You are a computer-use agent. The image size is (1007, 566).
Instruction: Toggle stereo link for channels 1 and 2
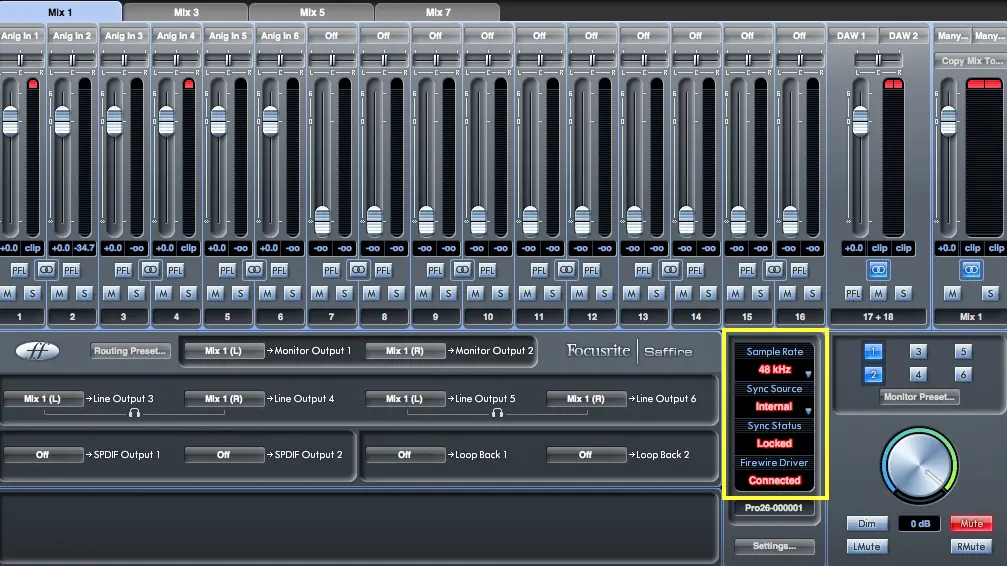[x=46, y=269]
